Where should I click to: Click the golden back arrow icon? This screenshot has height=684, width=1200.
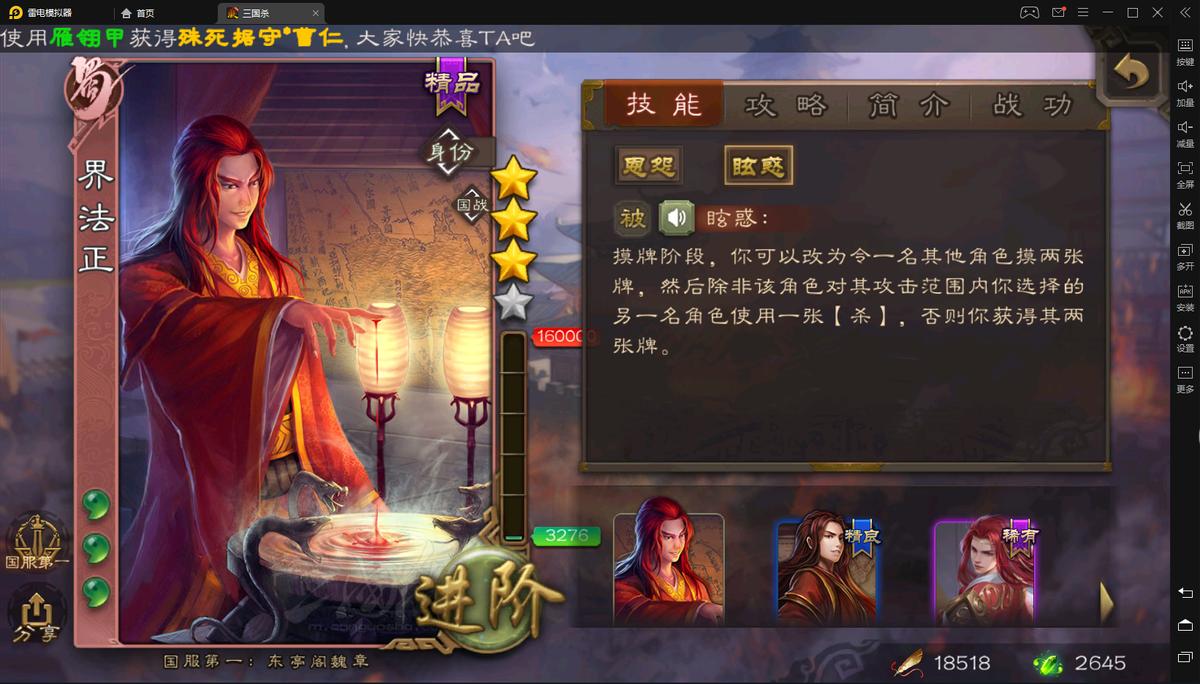click(1131, 74)
